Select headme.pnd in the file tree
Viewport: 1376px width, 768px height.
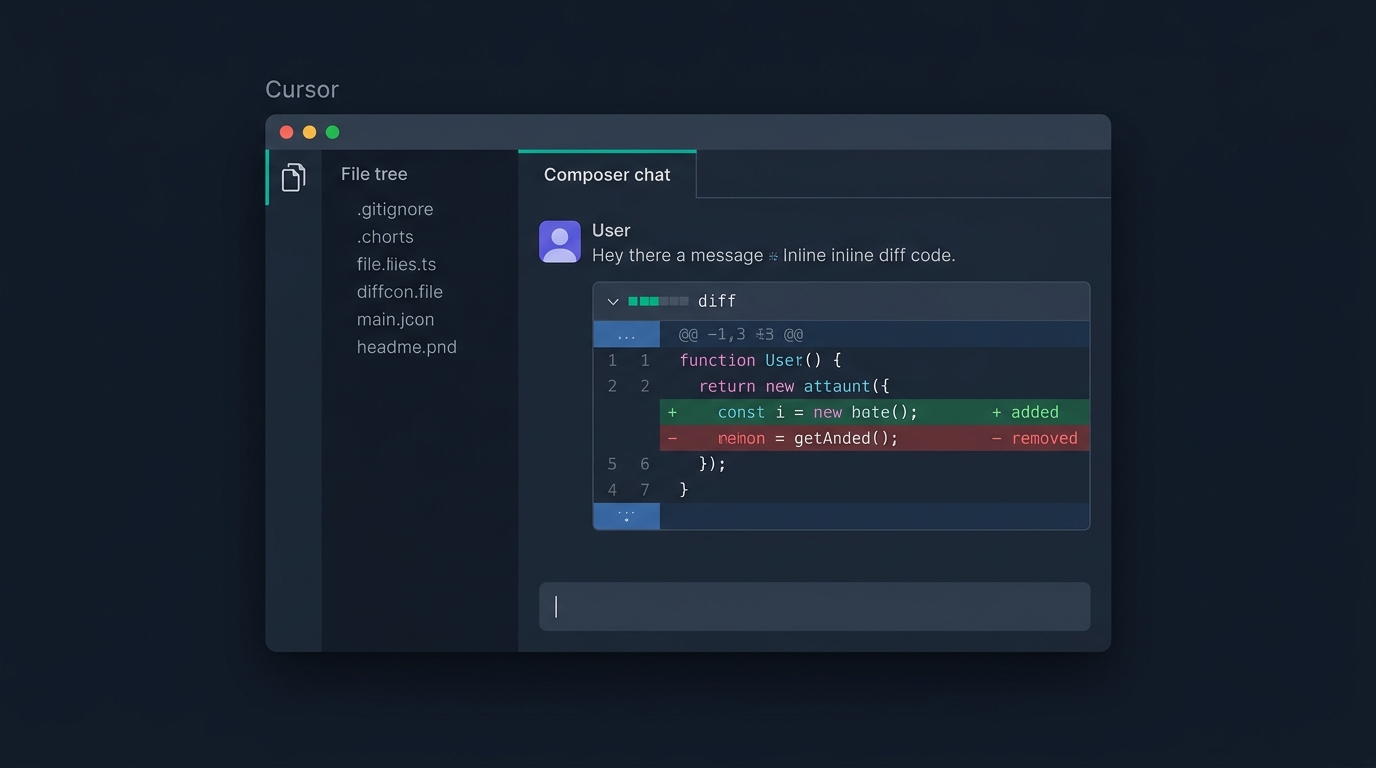(407, 347)
